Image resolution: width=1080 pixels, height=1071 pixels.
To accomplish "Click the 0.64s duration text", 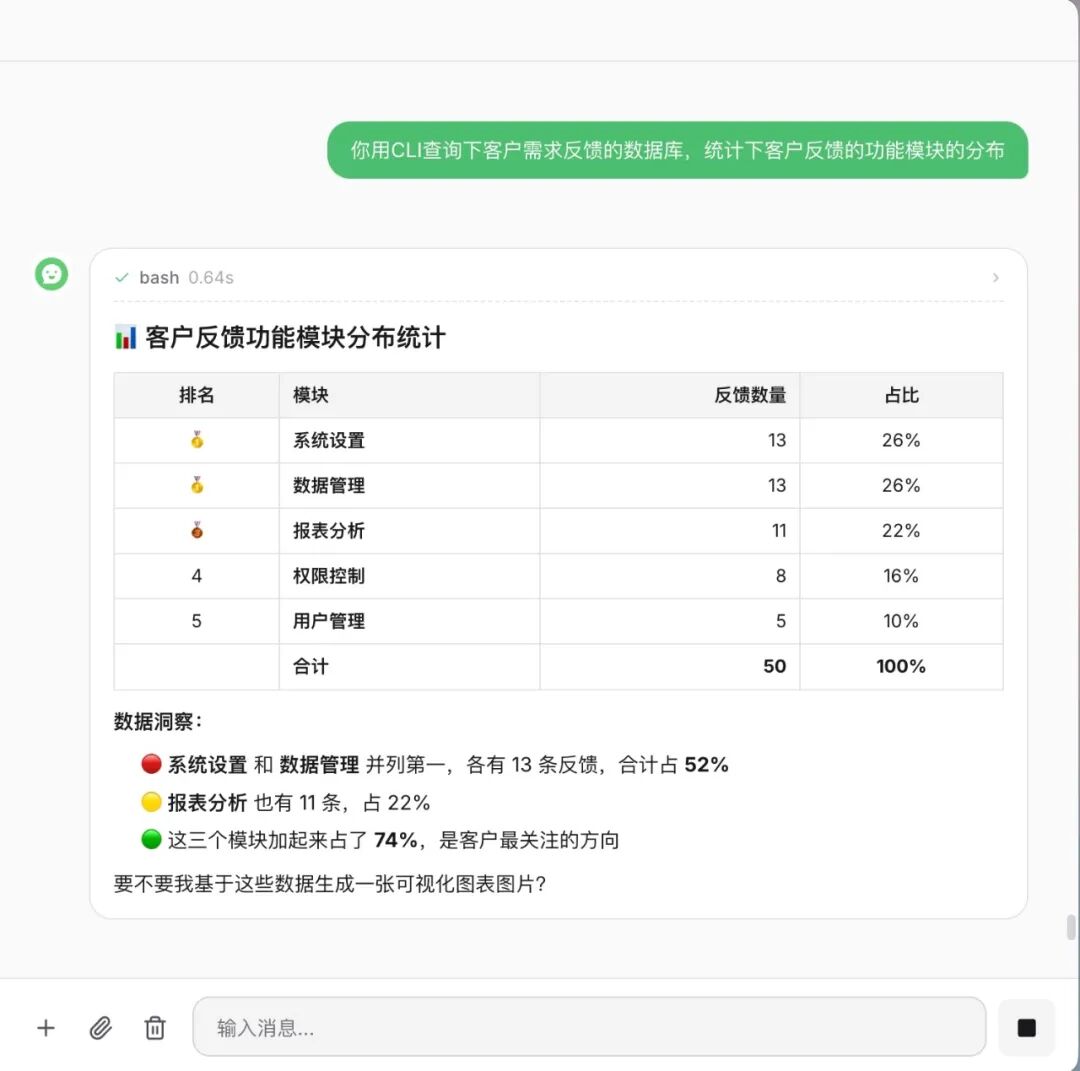I will 211,278.
